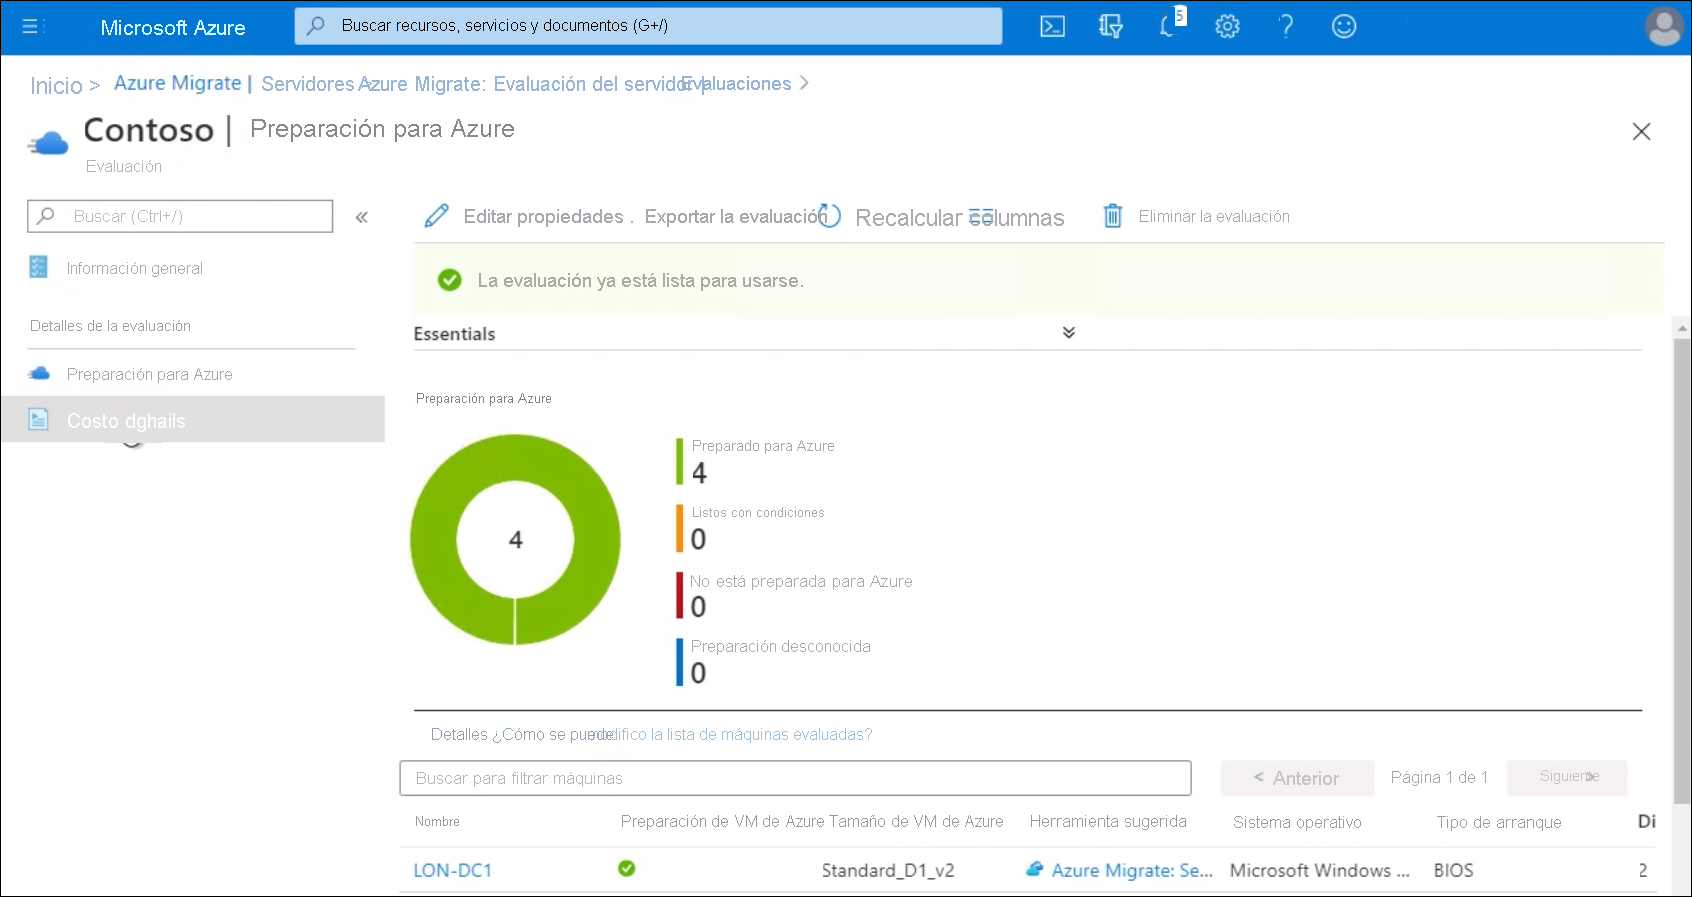Click the green Preparado para Azure legend bar
The height and width of the screenshot is (897, 1692).
click(680, 461)
